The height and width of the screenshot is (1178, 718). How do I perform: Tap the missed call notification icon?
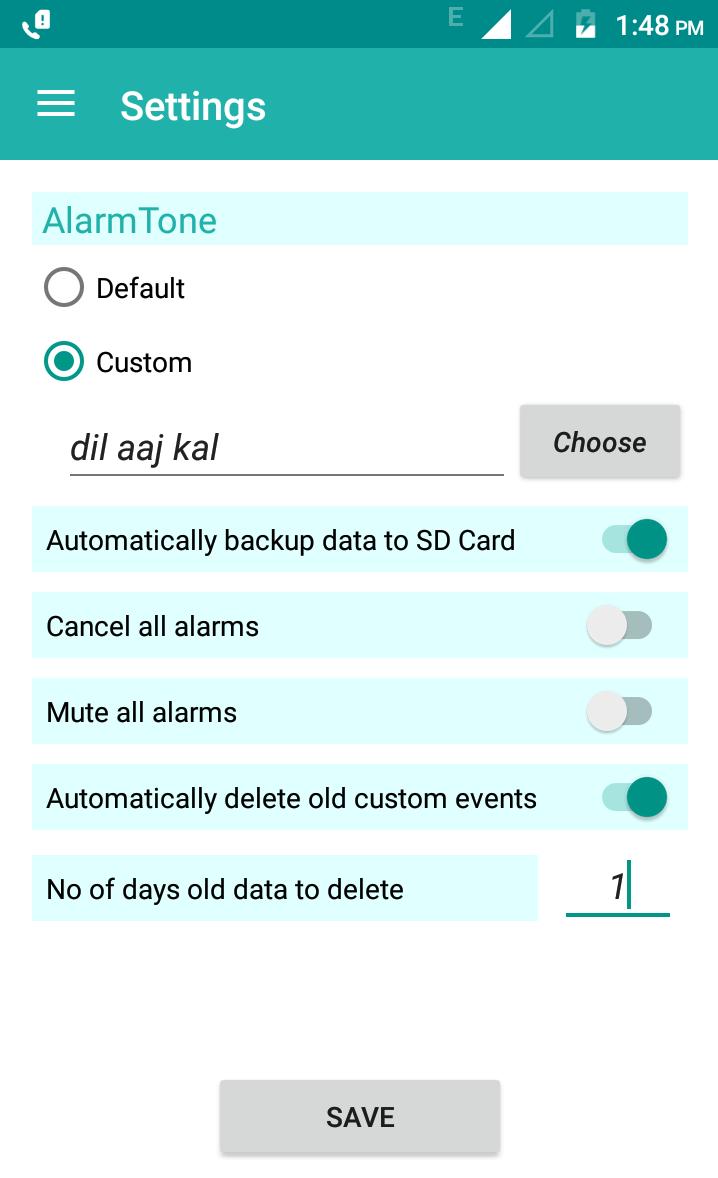(x=36, y=24)
